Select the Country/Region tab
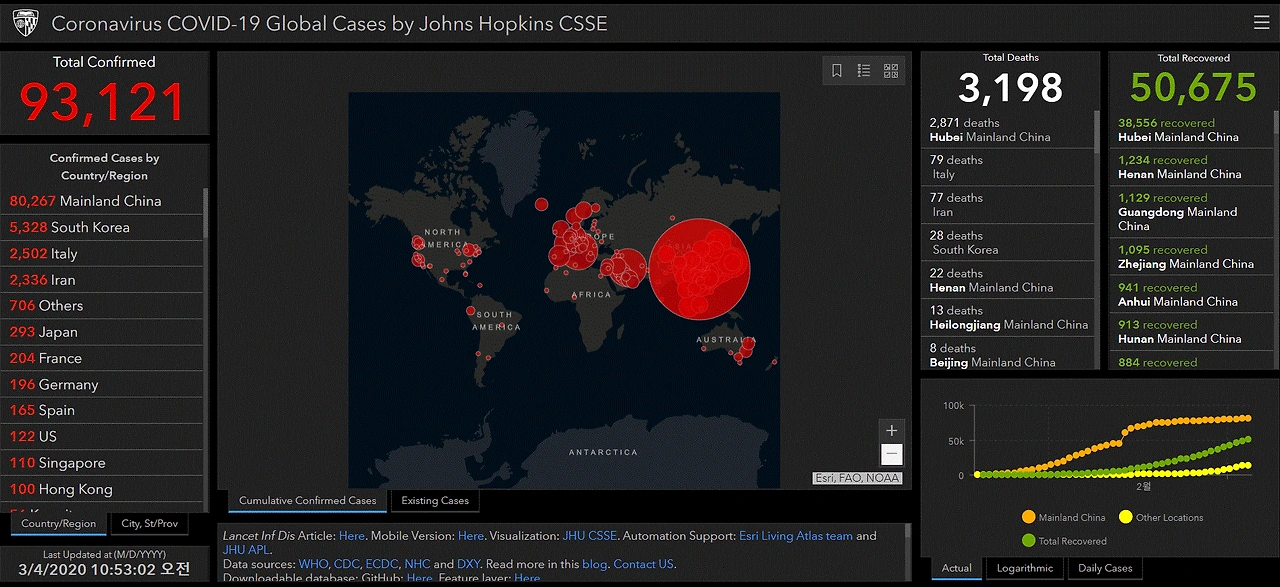 59,523
